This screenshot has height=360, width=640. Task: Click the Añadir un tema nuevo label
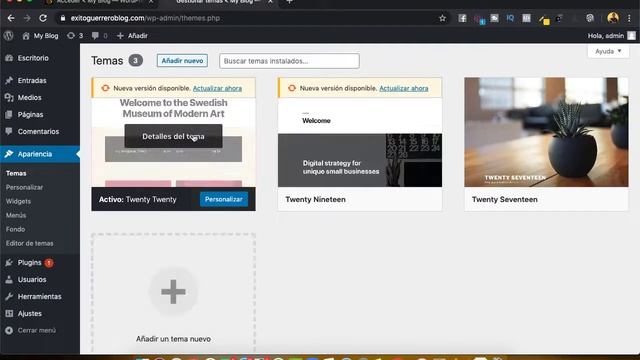click(x=173, y=339)
